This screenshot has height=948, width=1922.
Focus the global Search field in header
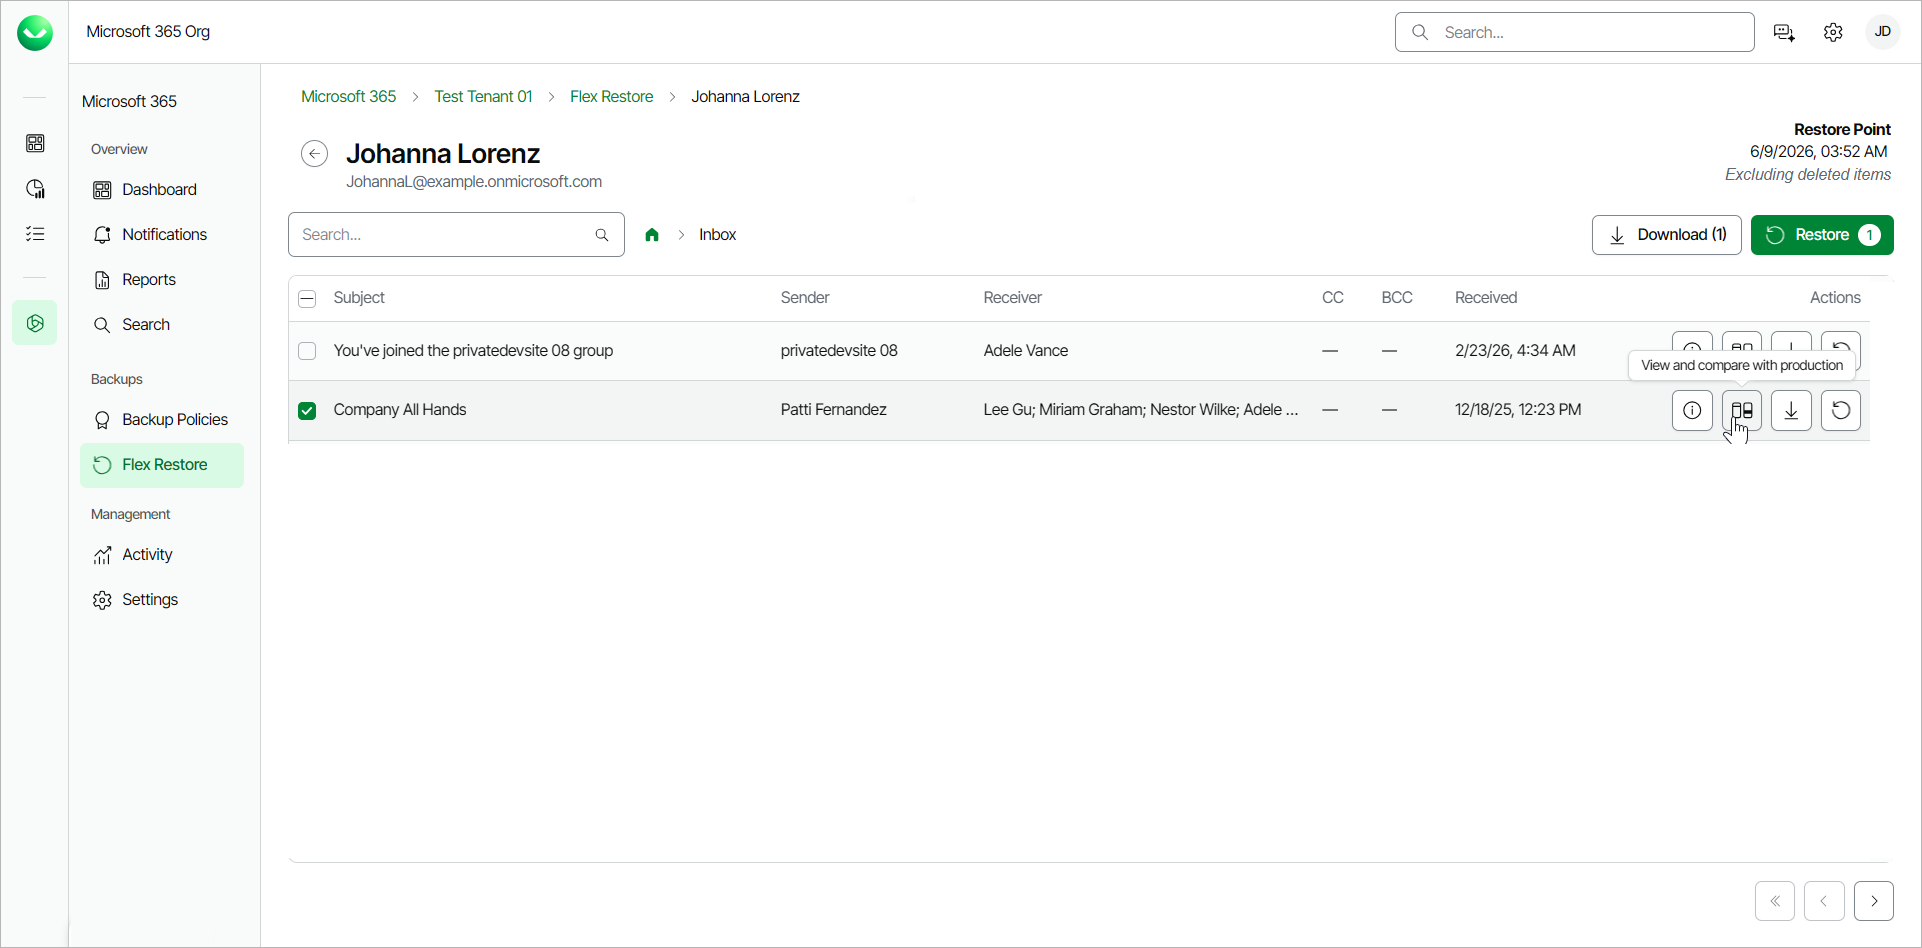coord(1575,32)
